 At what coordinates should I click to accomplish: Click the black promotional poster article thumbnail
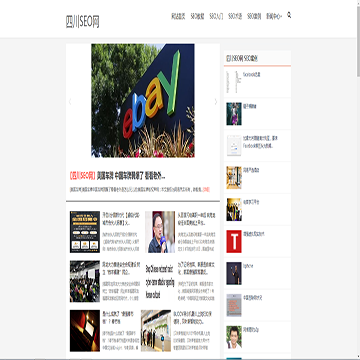[x=85, y=232]
